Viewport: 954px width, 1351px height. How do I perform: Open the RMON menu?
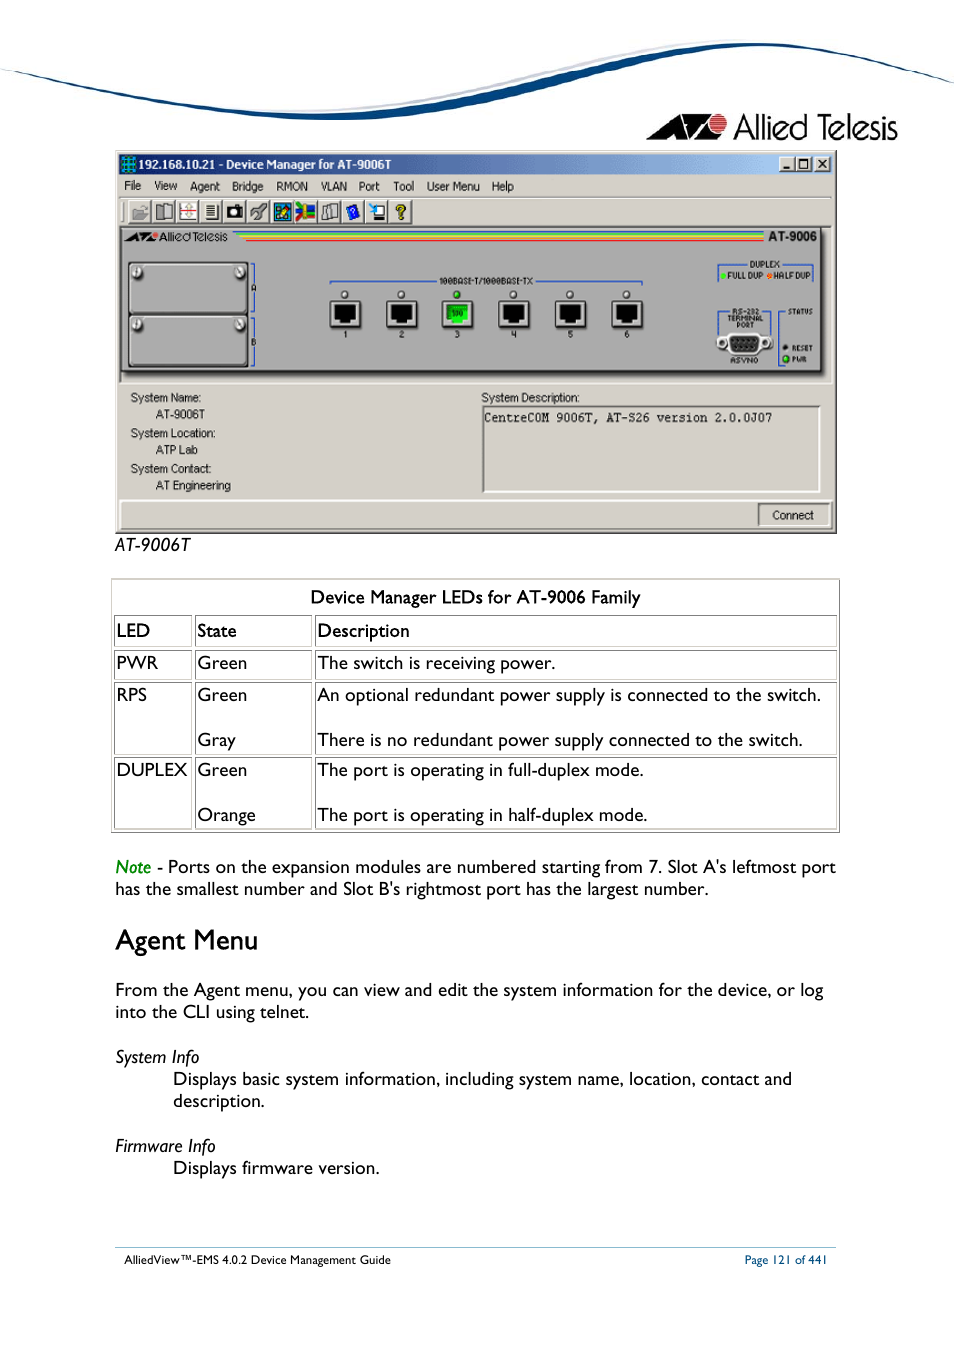click(292, 186)
